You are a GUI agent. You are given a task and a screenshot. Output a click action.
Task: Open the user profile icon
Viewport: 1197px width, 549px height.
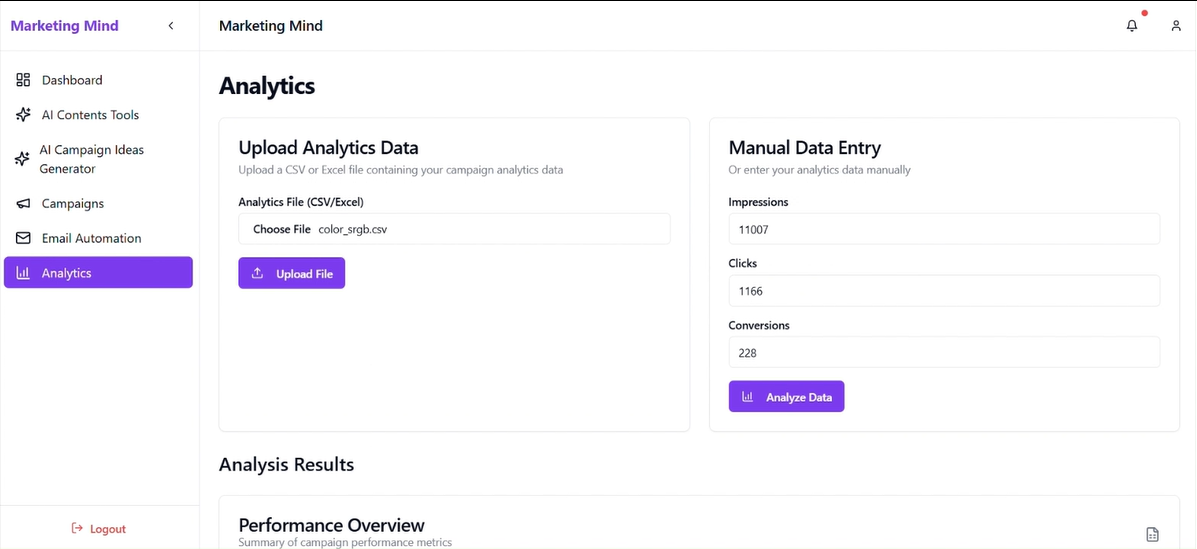tap(1176, 26)
